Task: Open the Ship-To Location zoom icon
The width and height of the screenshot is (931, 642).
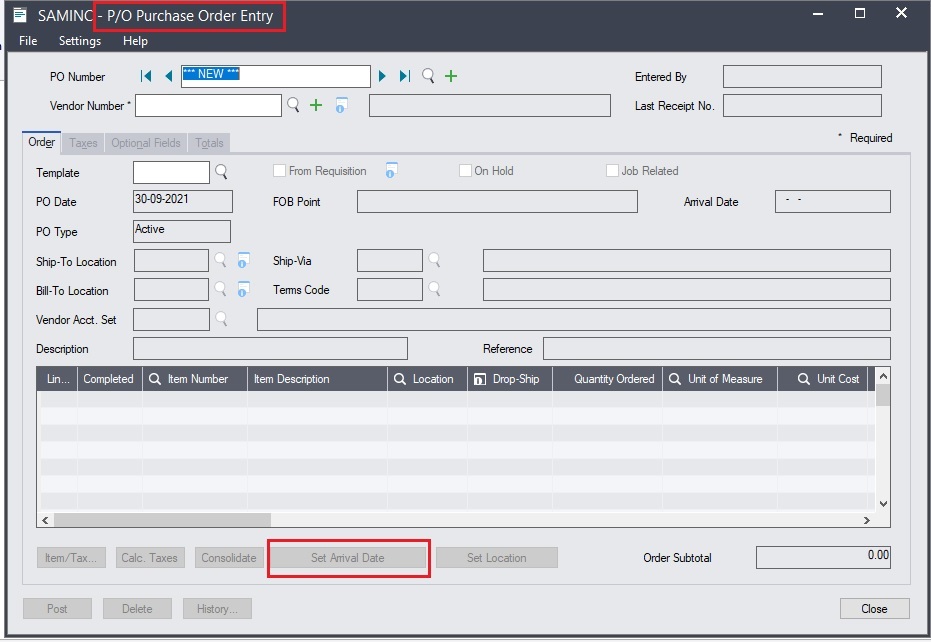Action: [243, 260]
